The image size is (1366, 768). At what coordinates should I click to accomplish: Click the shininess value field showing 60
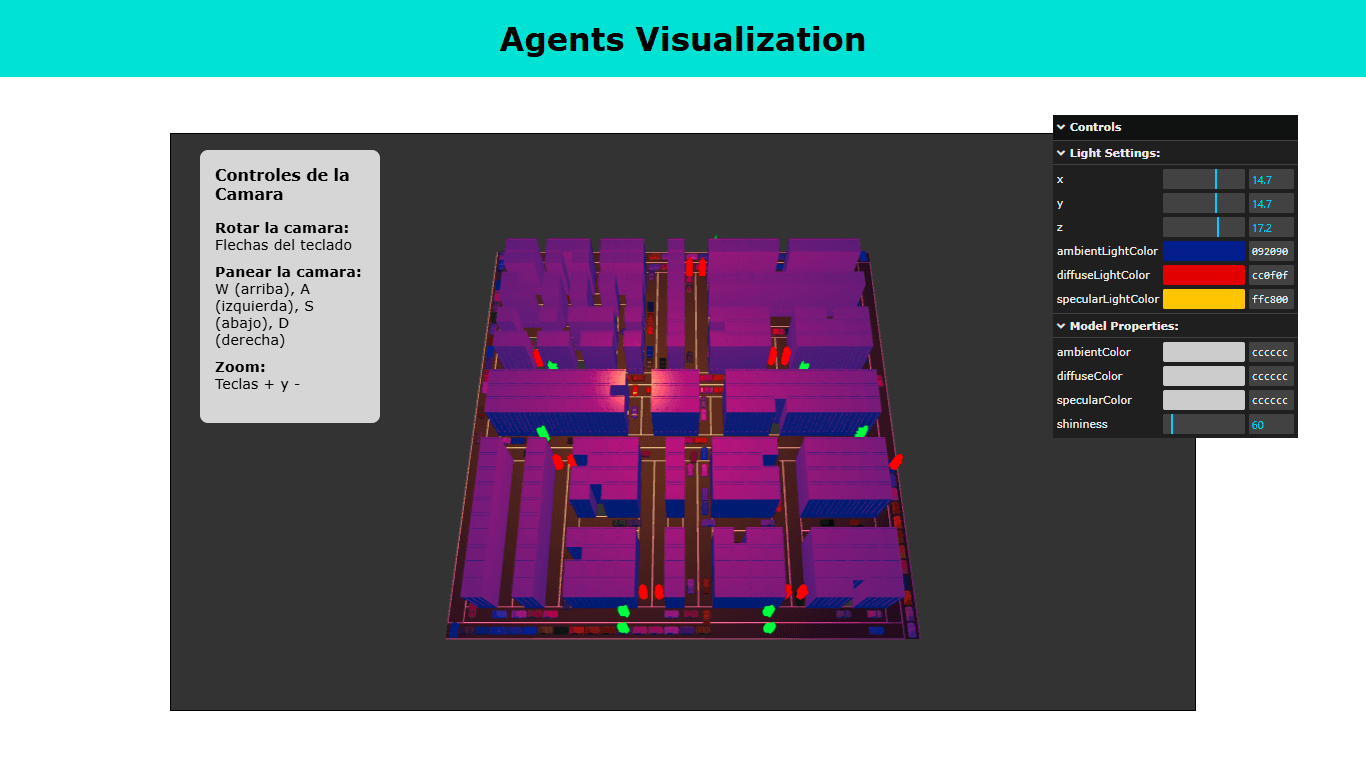1271,425
